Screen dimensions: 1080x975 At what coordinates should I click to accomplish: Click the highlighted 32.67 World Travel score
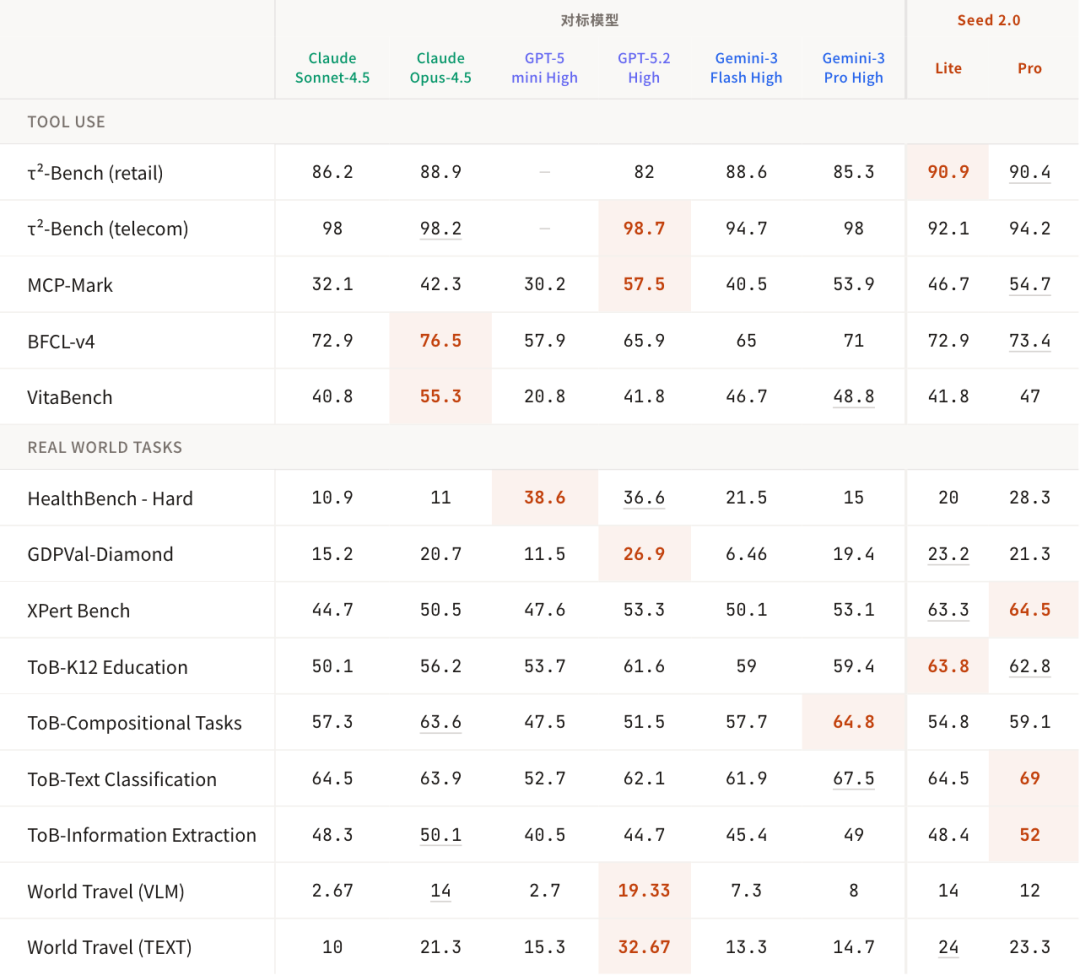(x=643, y=947)
